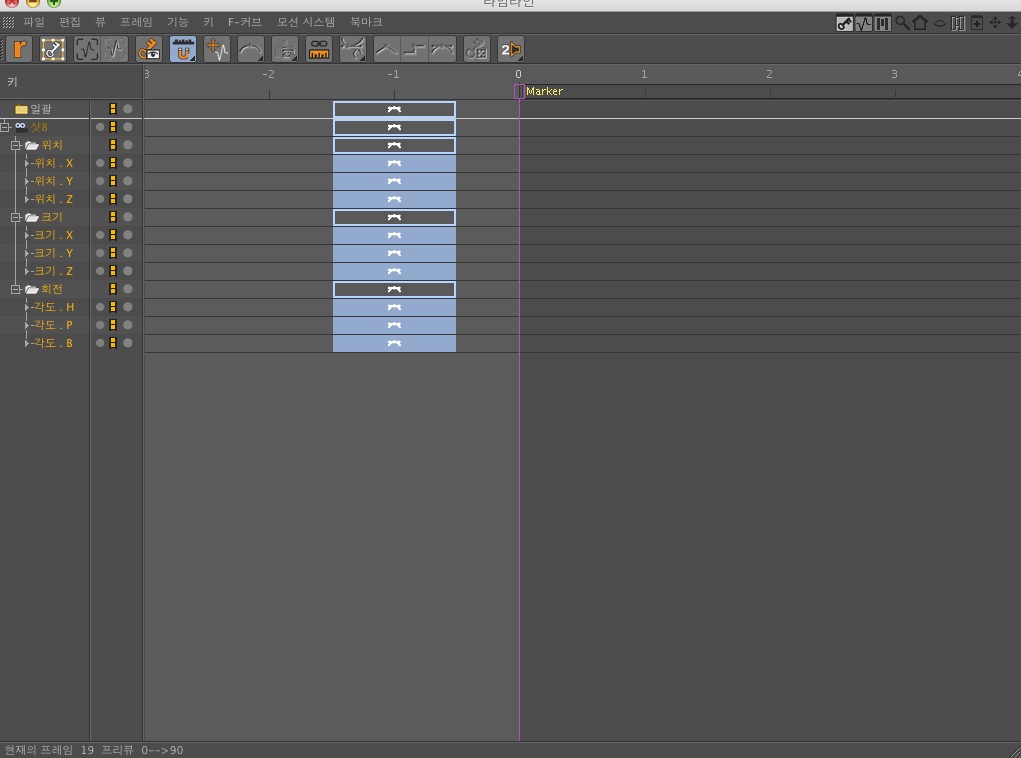This screenshot has width=1021, height=758.
Task: Collapse the 회전 folder tree node
Action: tap(16, 289)
